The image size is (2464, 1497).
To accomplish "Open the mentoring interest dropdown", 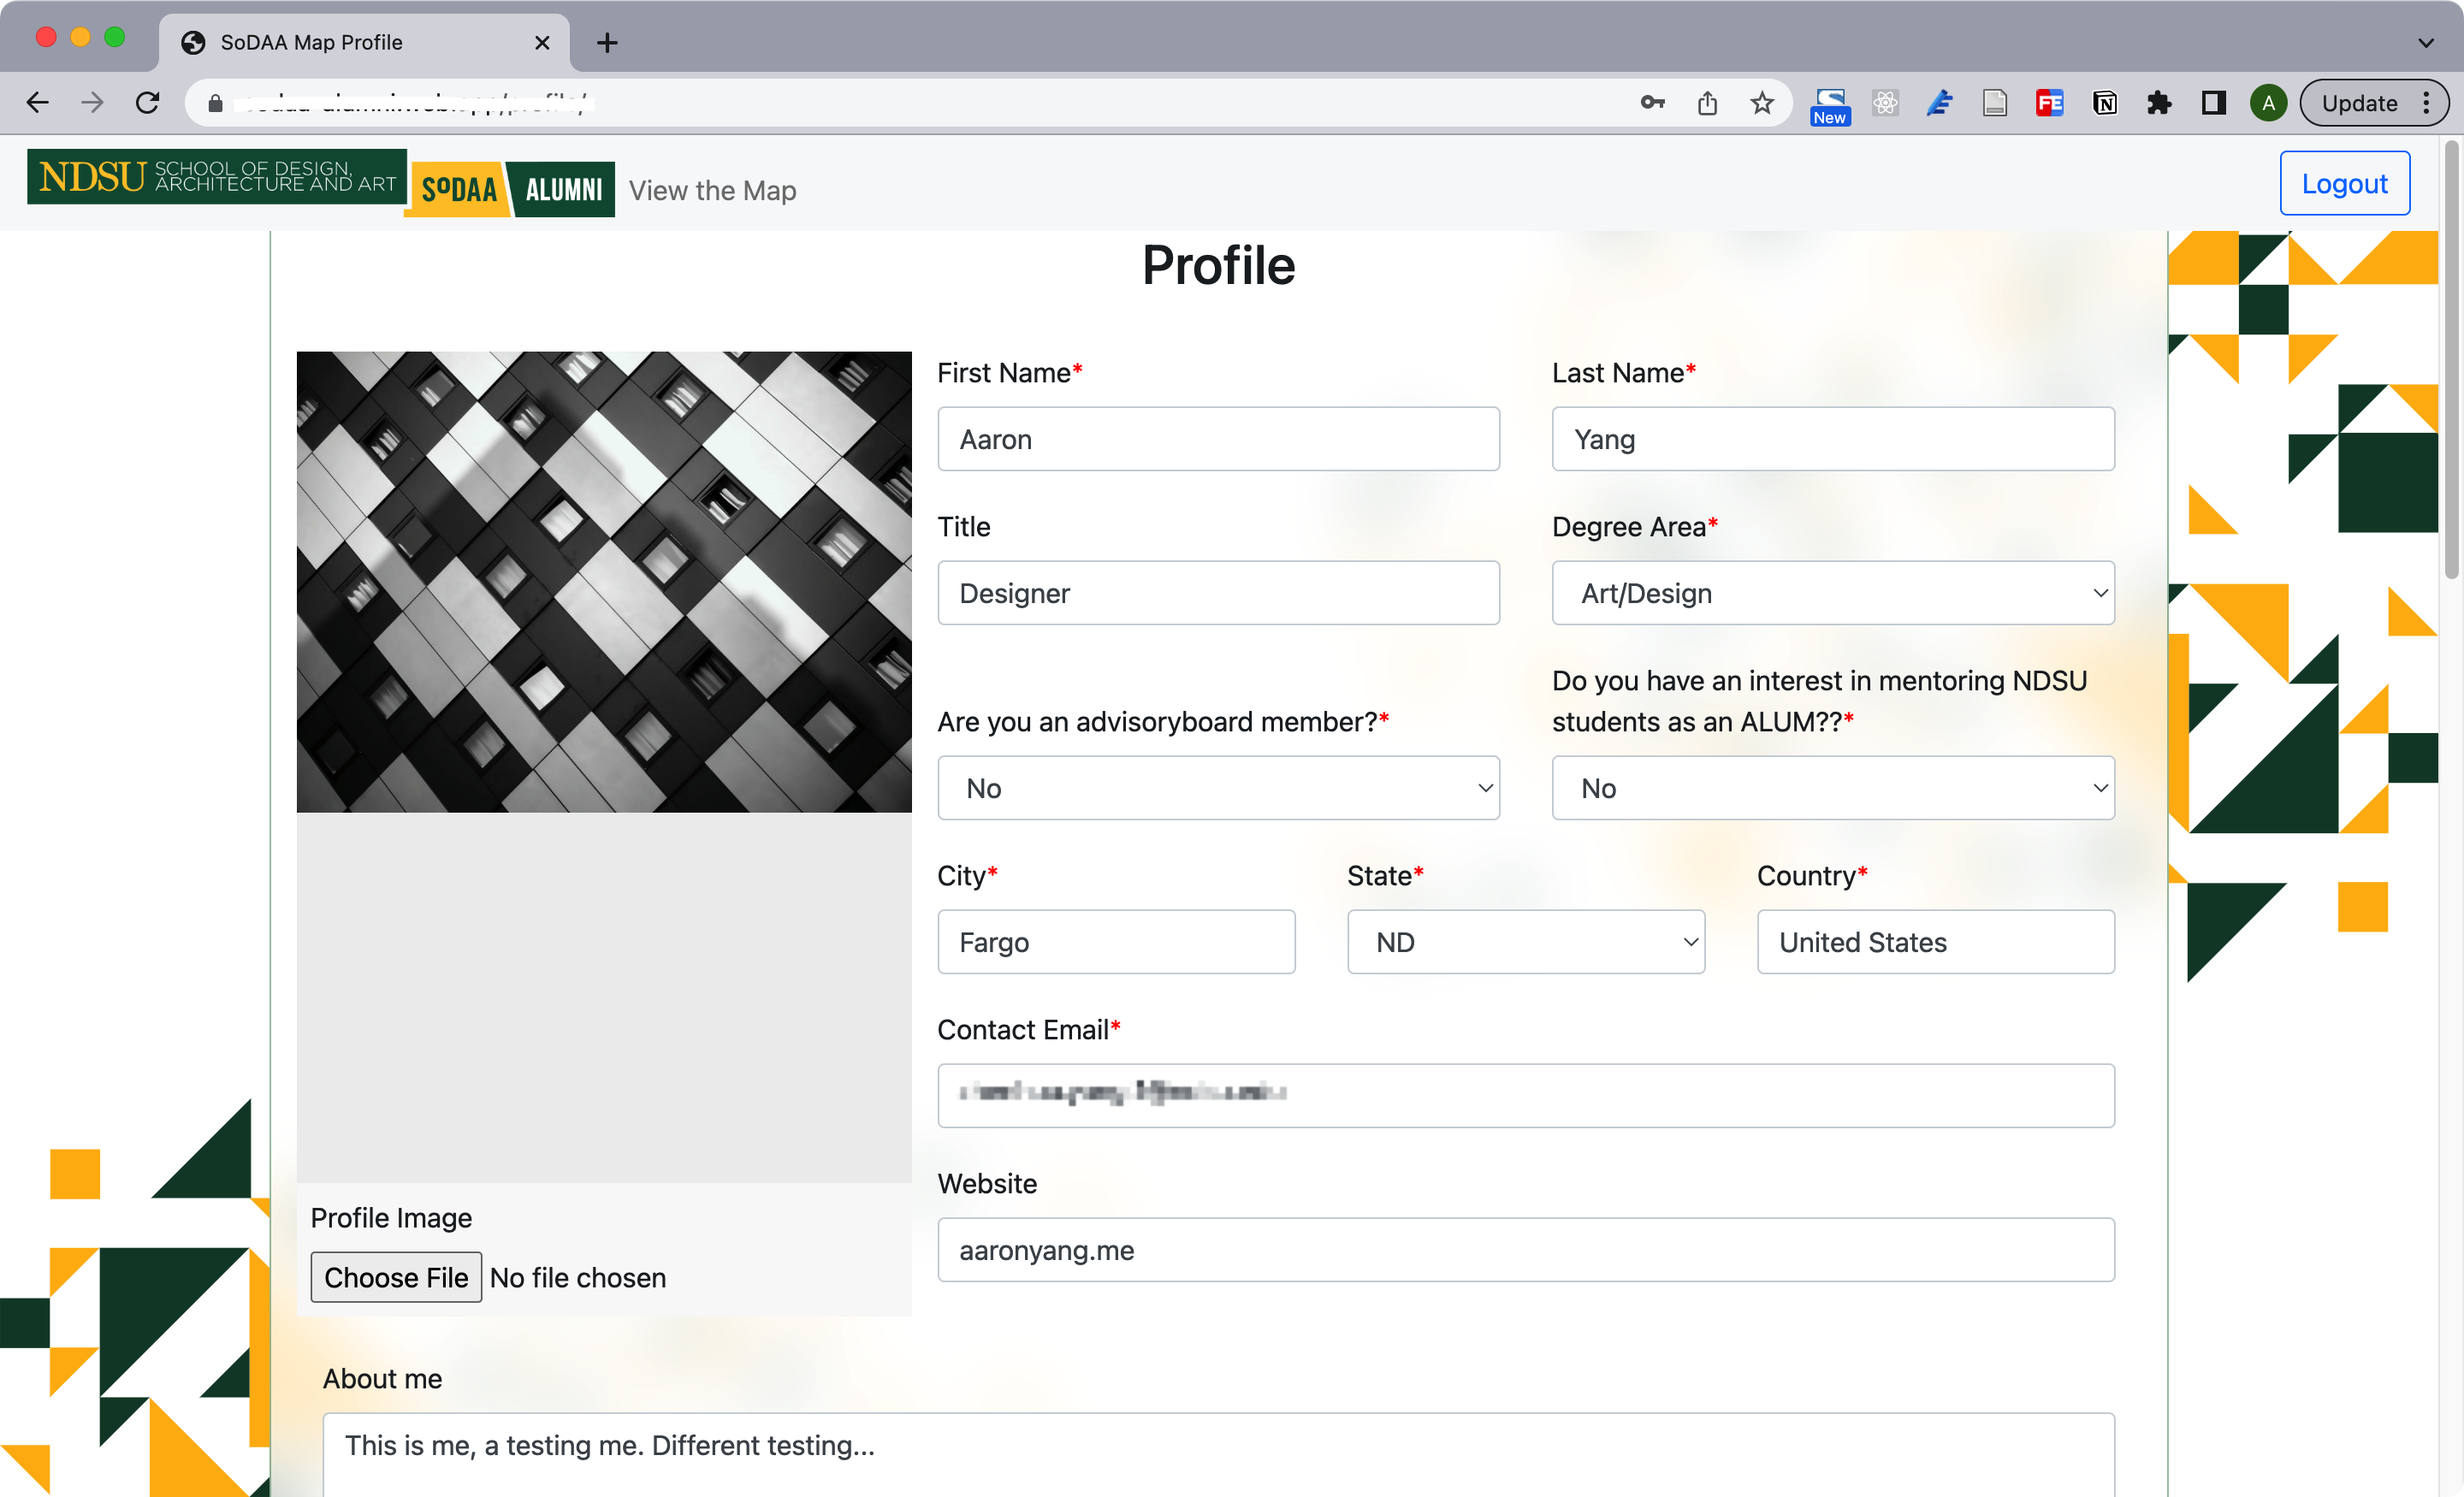I will [1832, 788].
